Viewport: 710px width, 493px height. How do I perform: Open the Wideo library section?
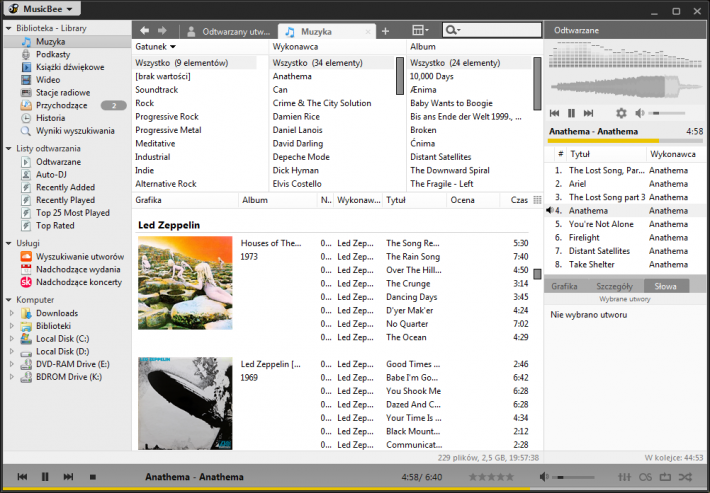point(48,80)
